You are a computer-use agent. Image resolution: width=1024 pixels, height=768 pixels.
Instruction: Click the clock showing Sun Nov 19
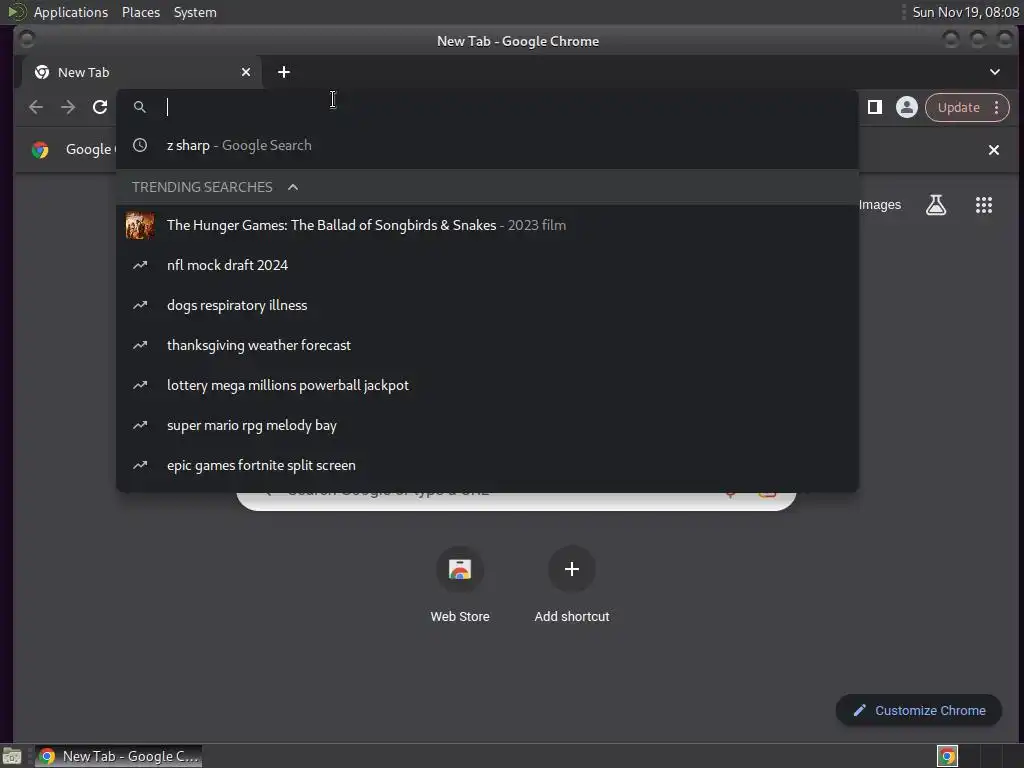click(965, 12)
